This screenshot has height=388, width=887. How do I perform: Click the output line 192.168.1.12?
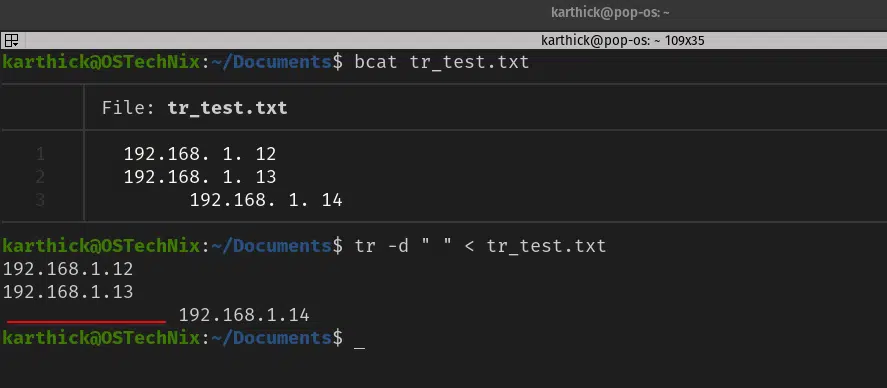pos(68,269)
